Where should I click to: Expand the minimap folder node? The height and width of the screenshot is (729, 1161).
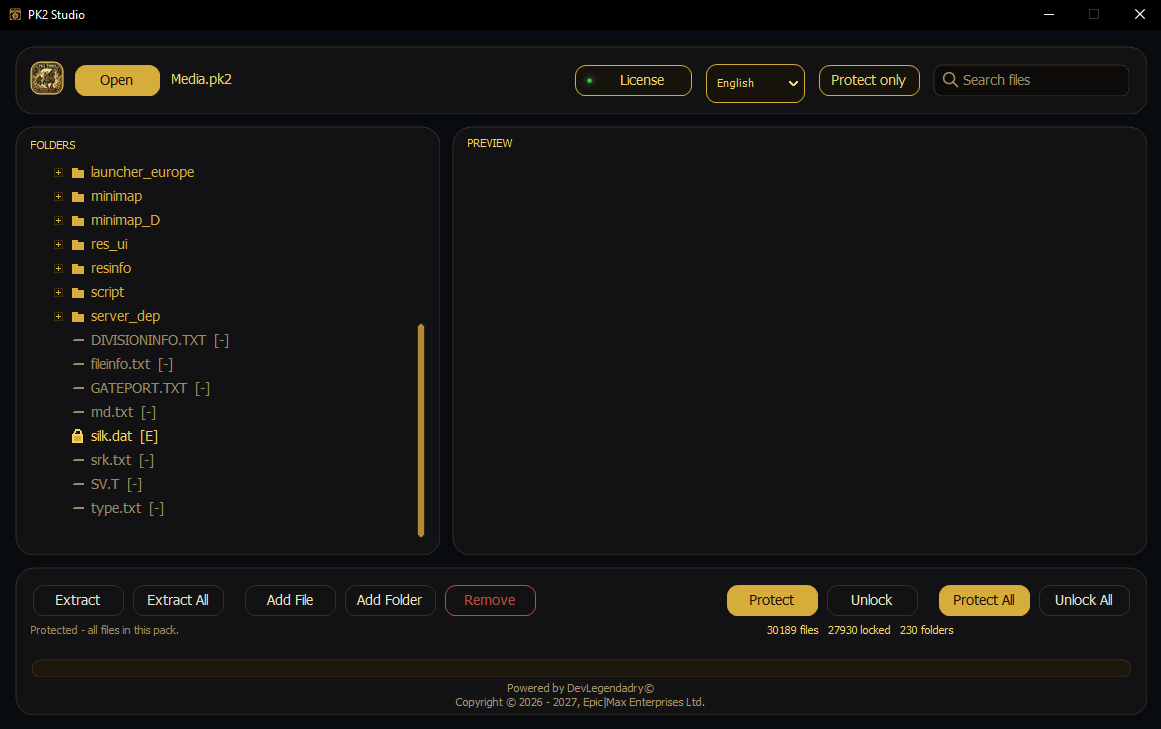pos(58,197)
